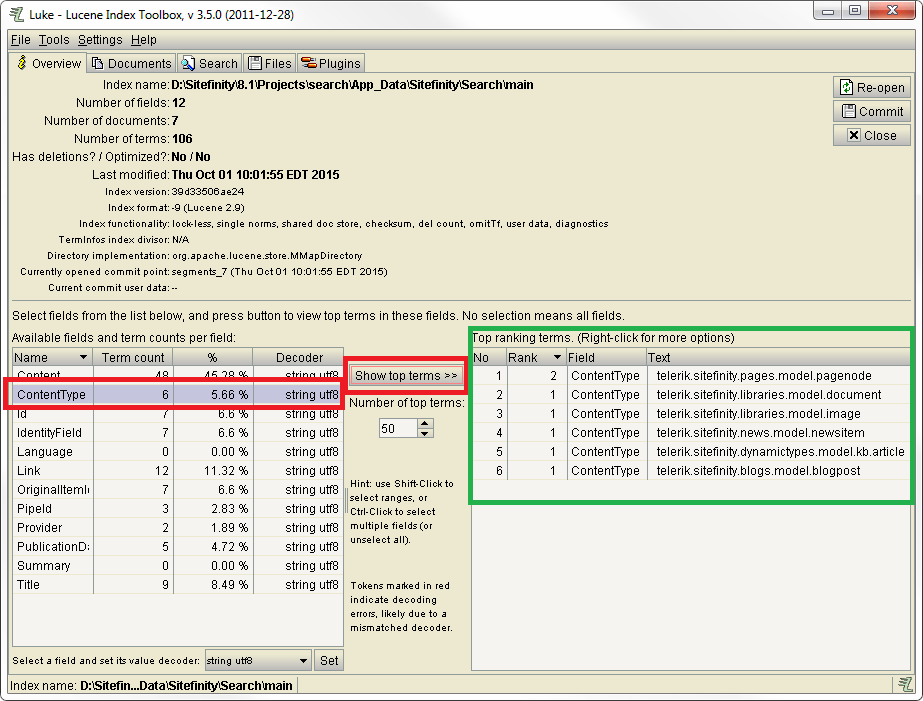
Task: Increase the number of top terms with the up arrow
Action: 425,423
